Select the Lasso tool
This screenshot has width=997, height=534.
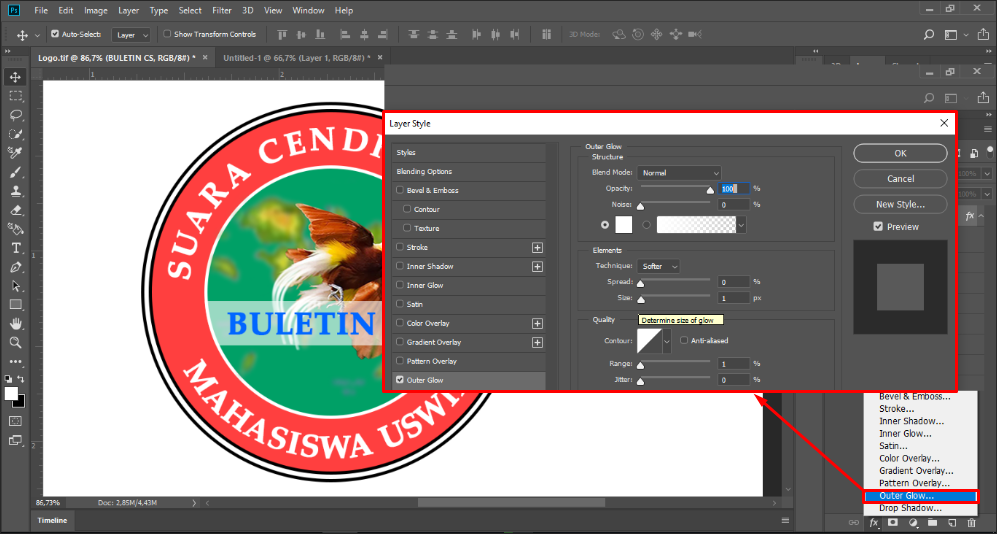click(15, 116)
